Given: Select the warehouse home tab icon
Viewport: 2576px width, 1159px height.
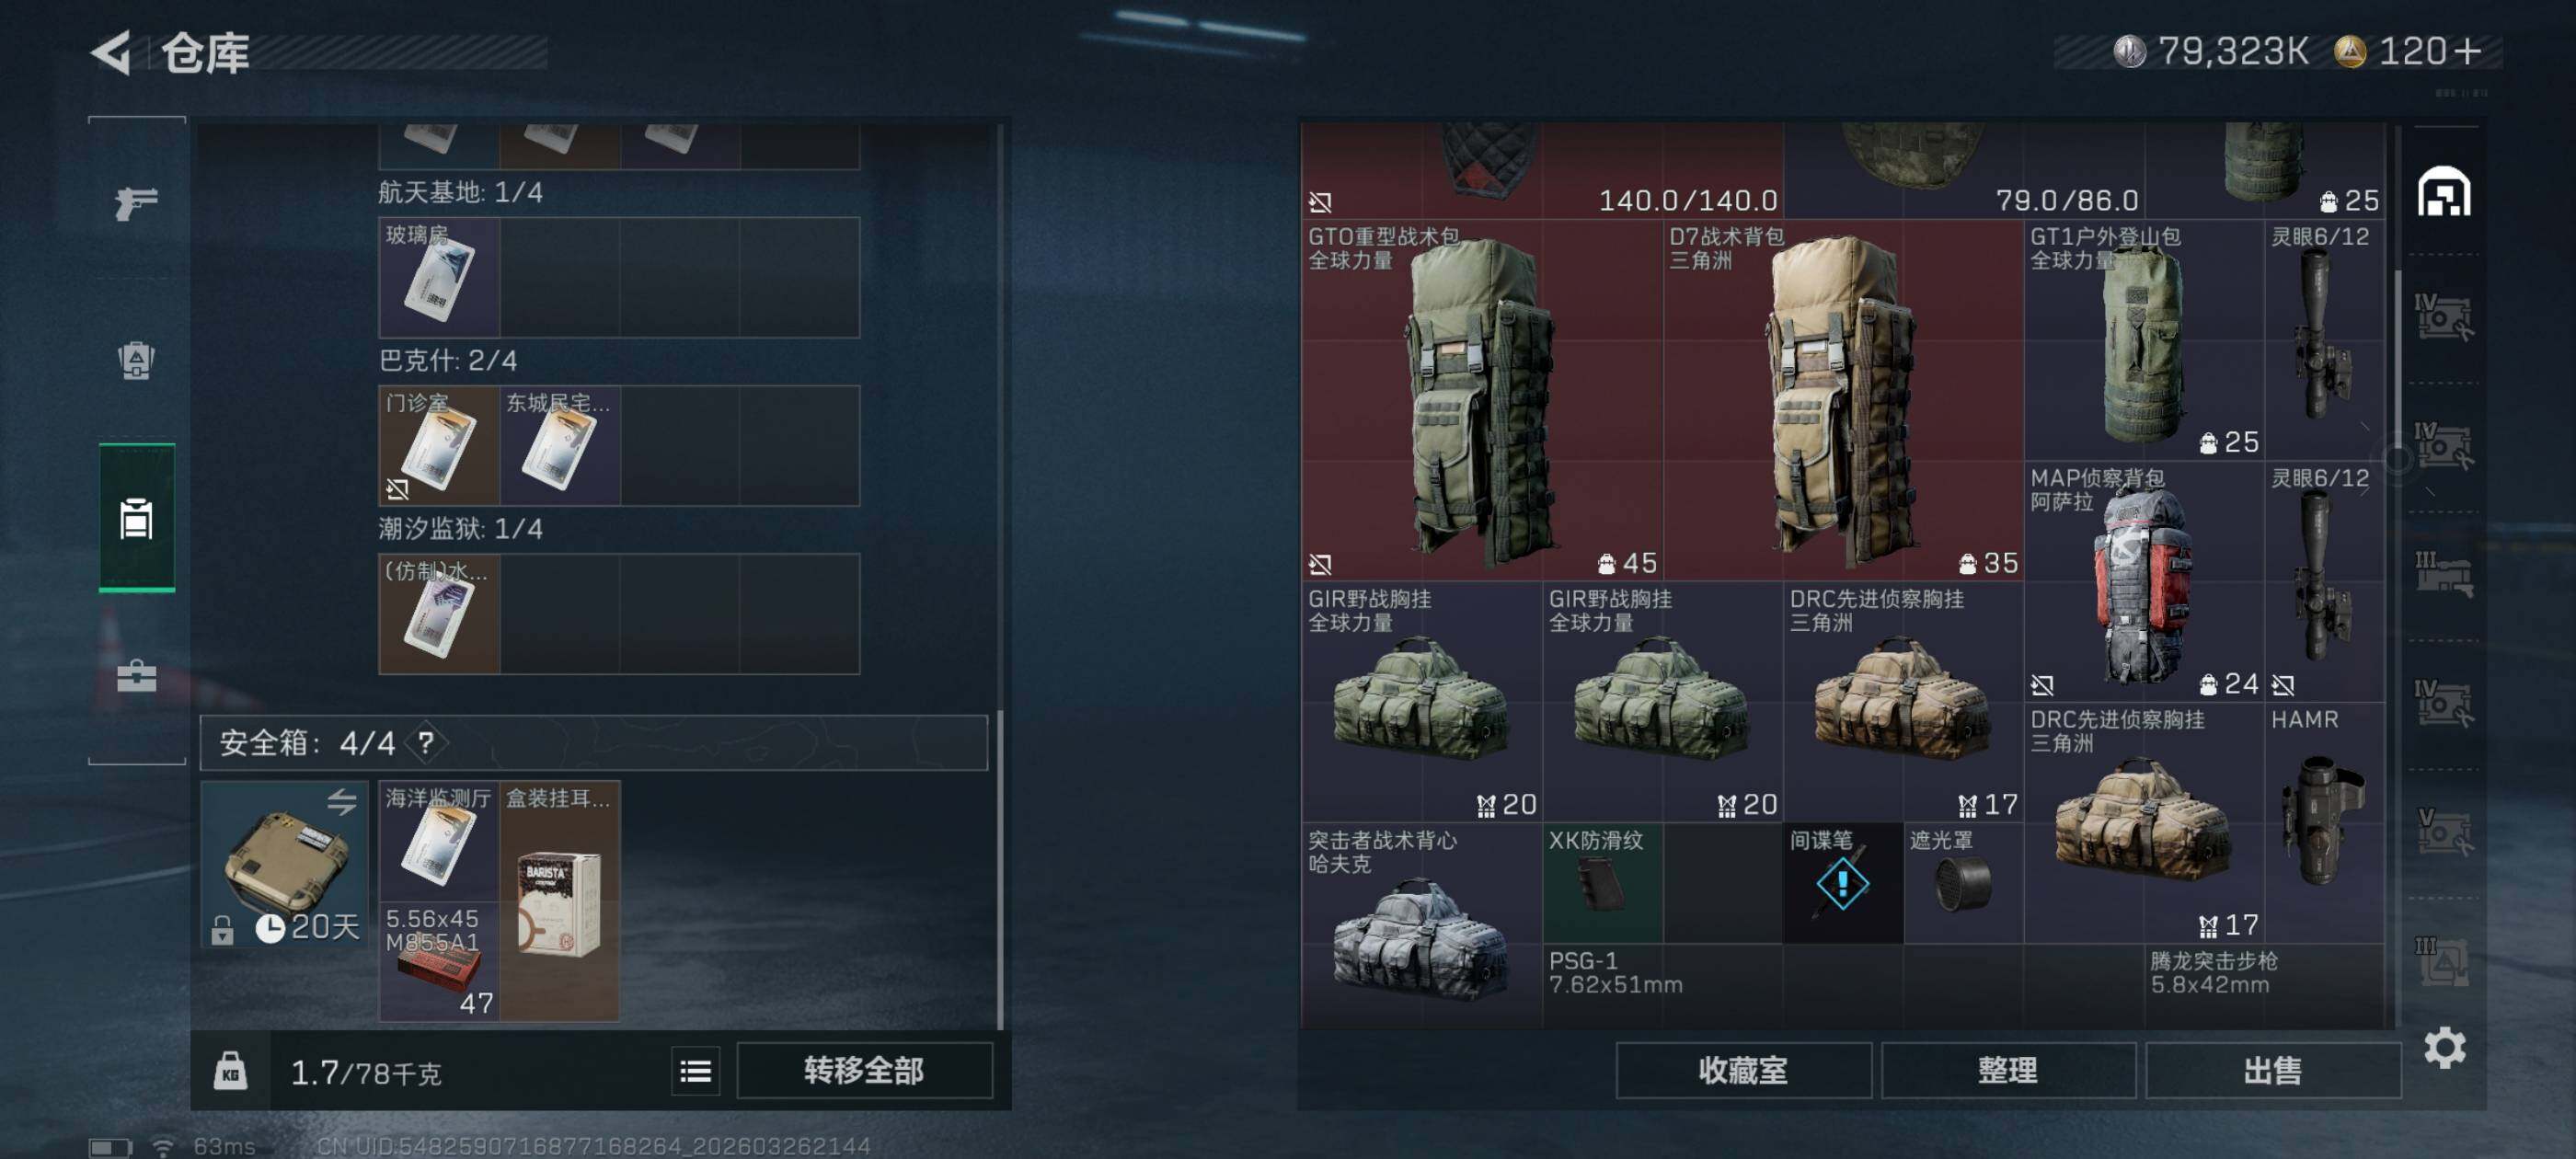Looking at the screenshot, I should point(2444,192).
